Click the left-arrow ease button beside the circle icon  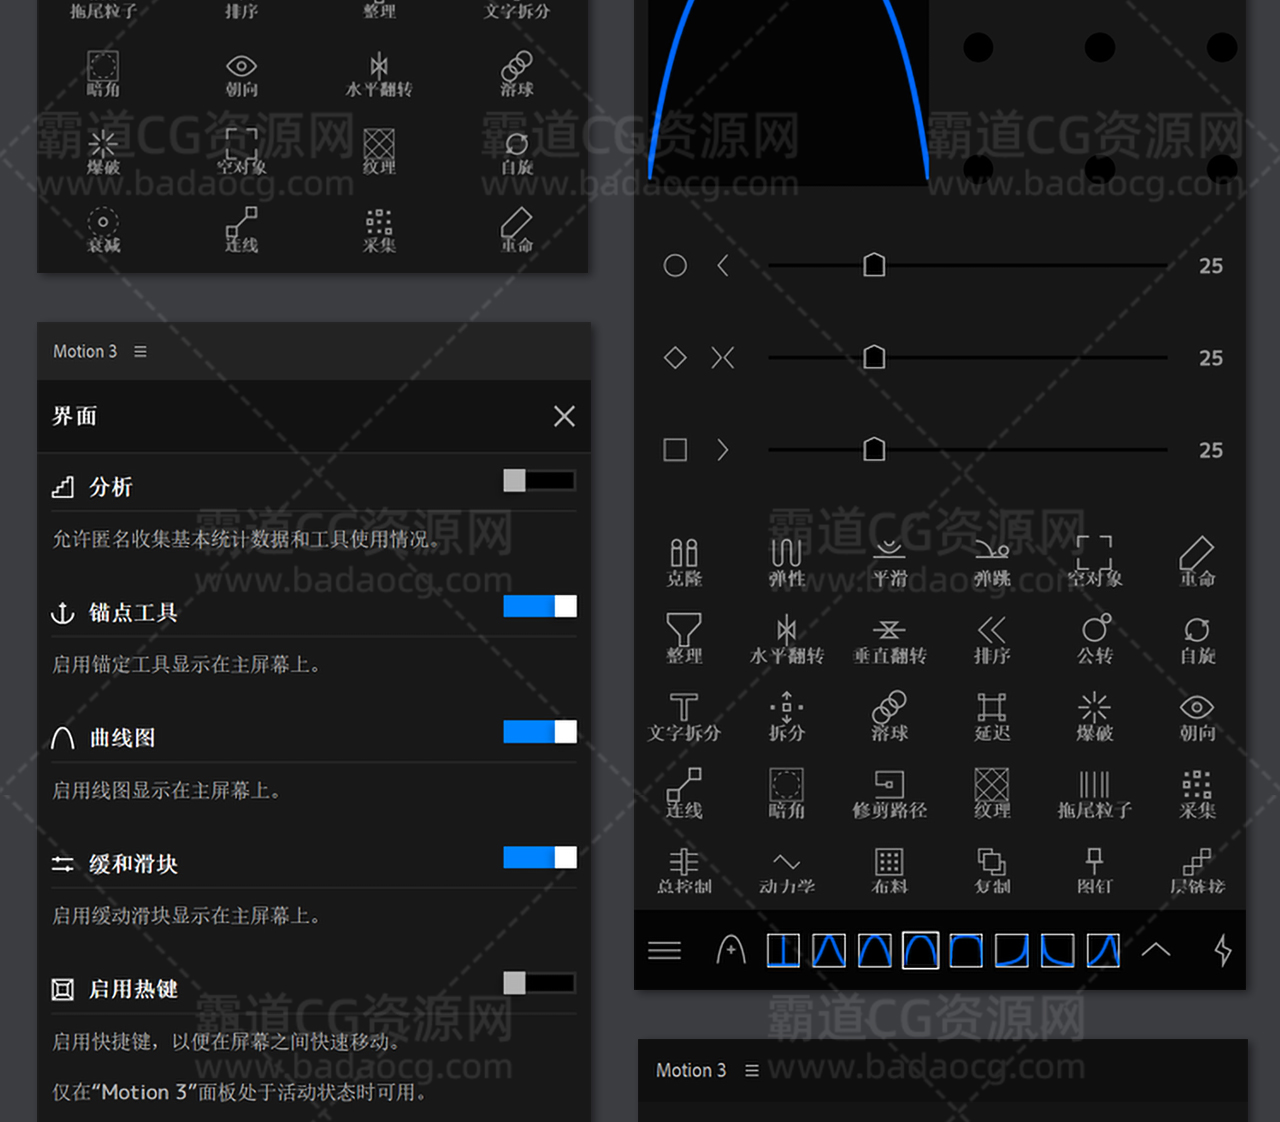[x=723, y=266]
